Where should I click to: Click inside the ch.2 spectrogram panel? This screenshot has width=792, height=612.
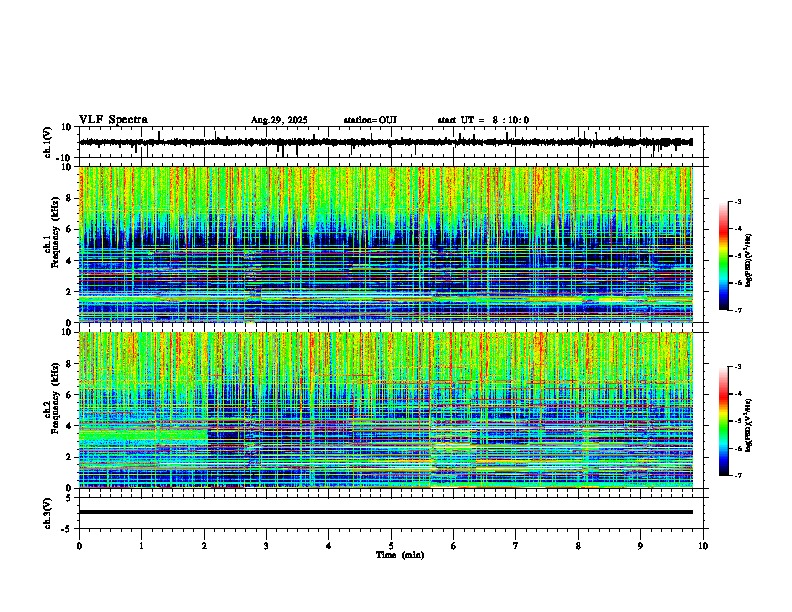pyautogui.click(x=386, y=410)
